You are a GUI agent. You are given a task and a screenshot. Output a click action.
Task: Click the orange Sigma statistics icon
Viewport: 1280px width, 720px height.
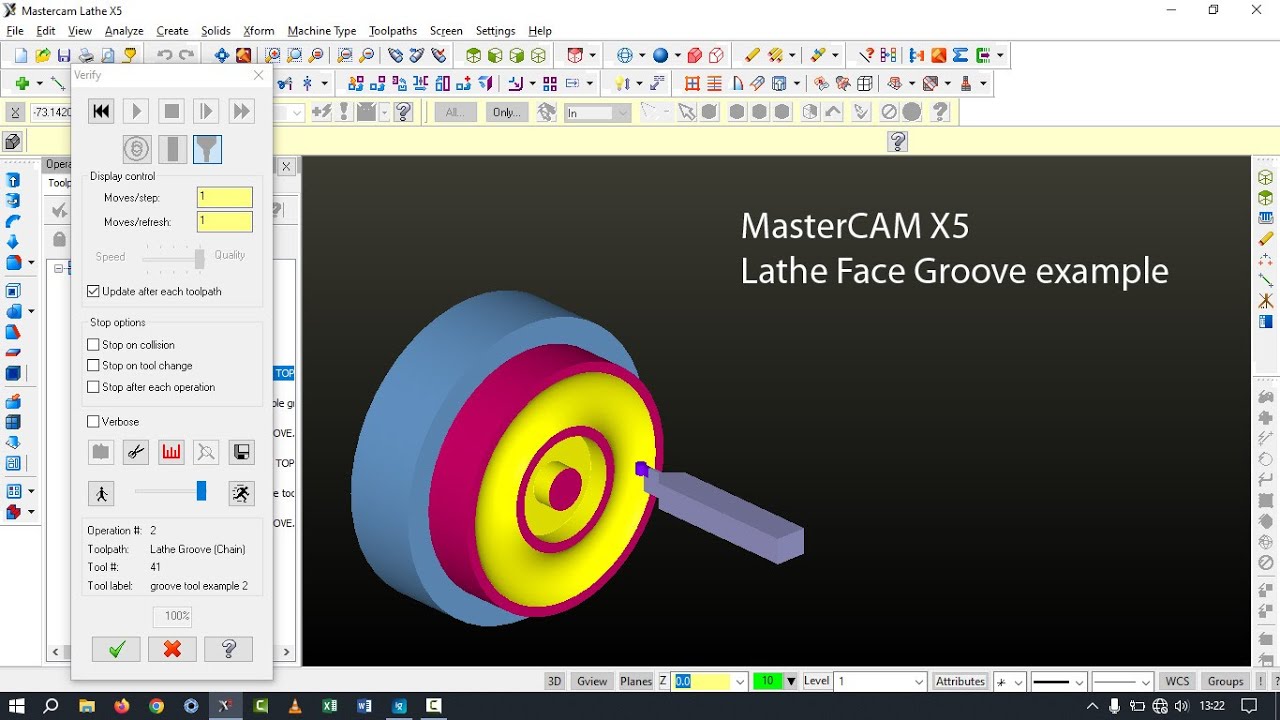(x=960, y=56)
